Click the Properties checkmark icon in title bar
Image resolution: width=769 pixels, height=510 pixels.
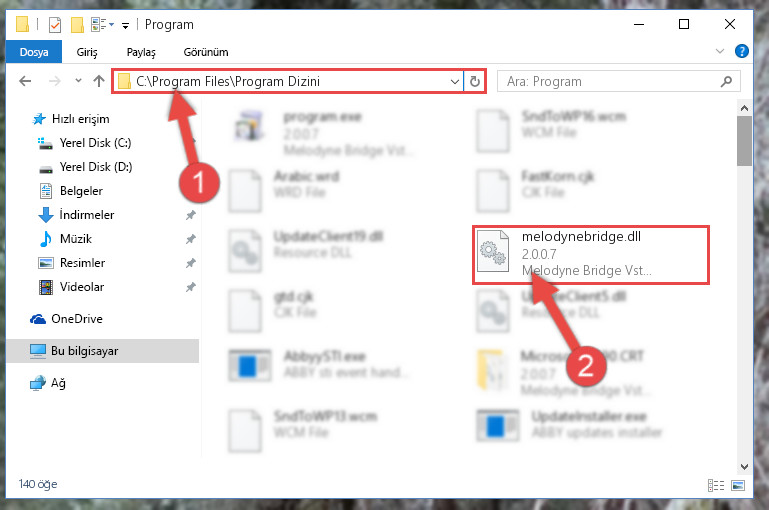point(55,25)
